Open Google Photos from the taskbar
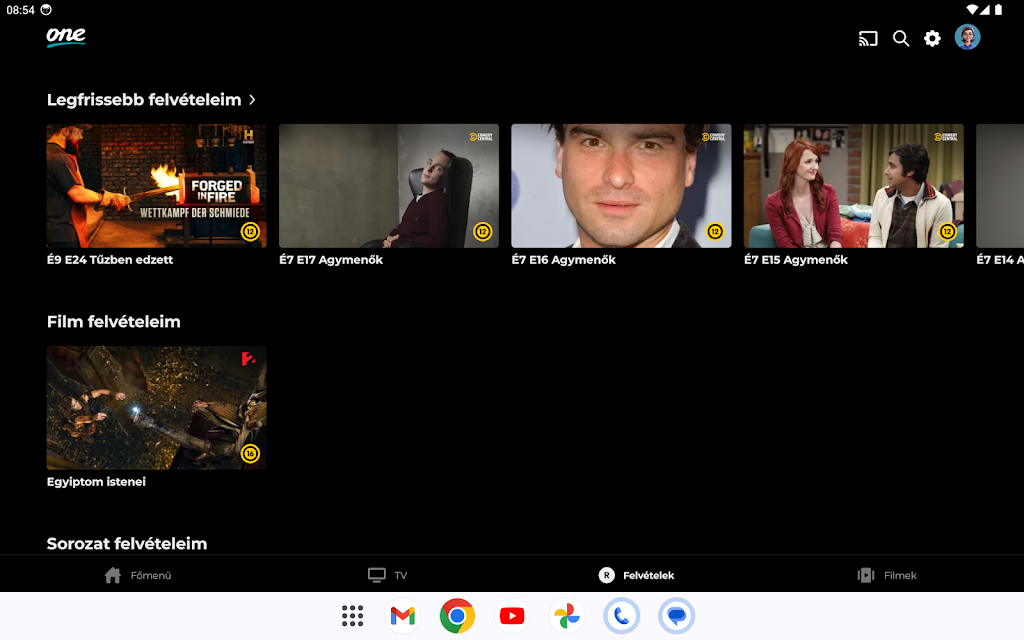Viewport: 1024px width, 640px height. (x=567, y=616)
